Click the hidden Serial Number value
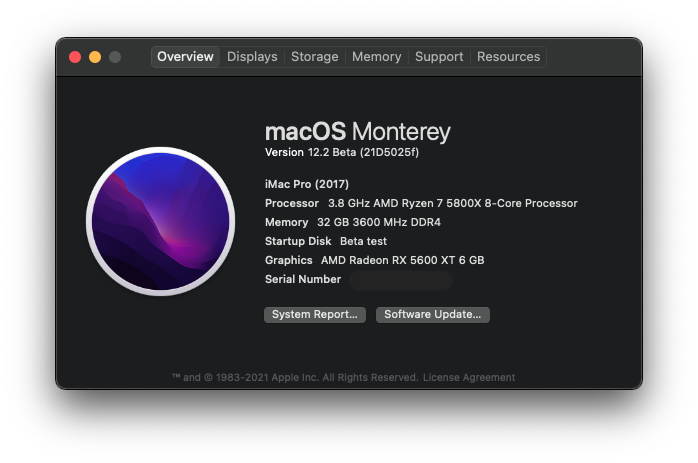698x463 pixels. [400, 280]
